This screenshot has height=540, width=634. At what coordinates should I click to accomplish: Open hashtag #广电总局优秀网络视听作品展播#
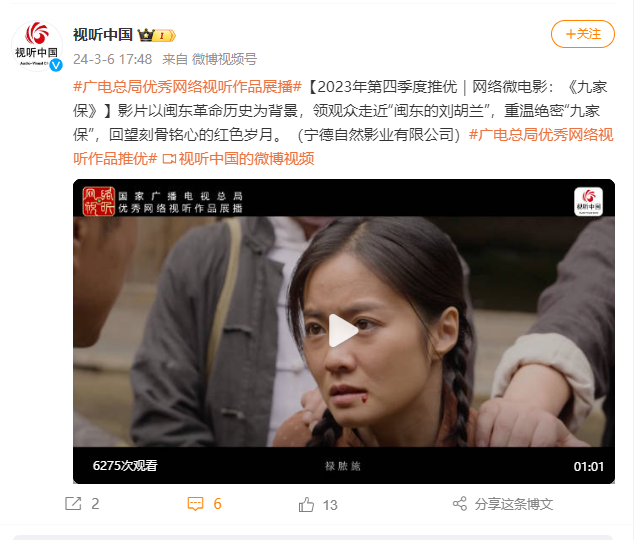click(x=188, y=87)
